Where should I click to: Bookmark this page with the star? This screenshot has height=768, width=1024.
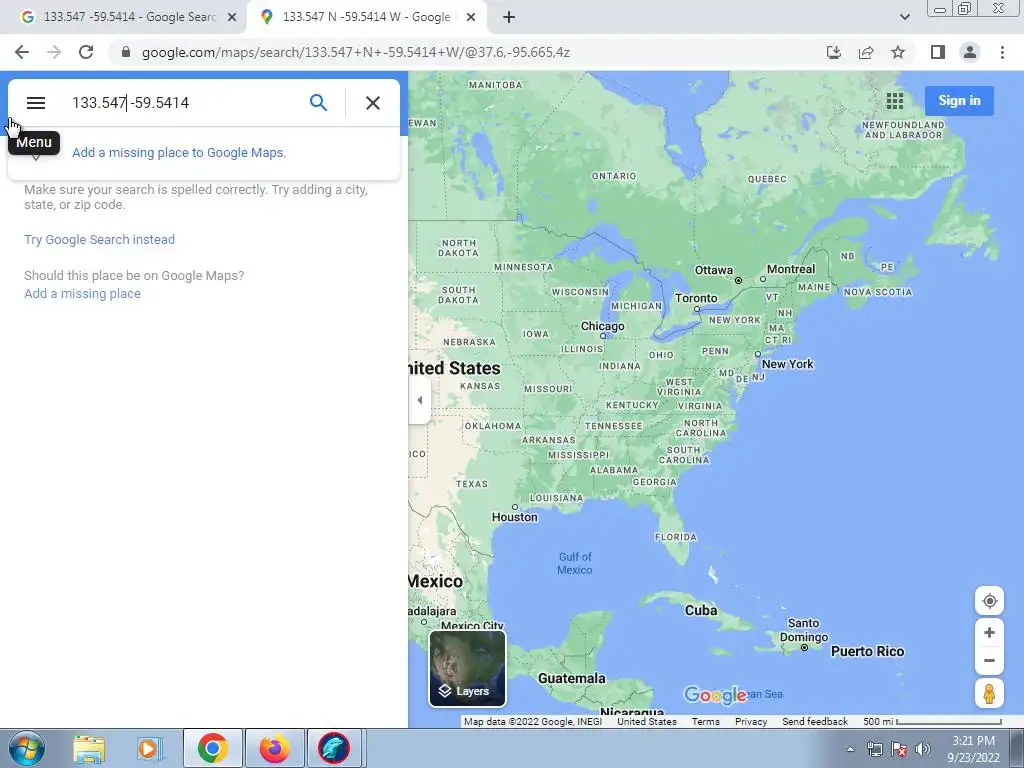pyautogui.click(x=898, y=52)
